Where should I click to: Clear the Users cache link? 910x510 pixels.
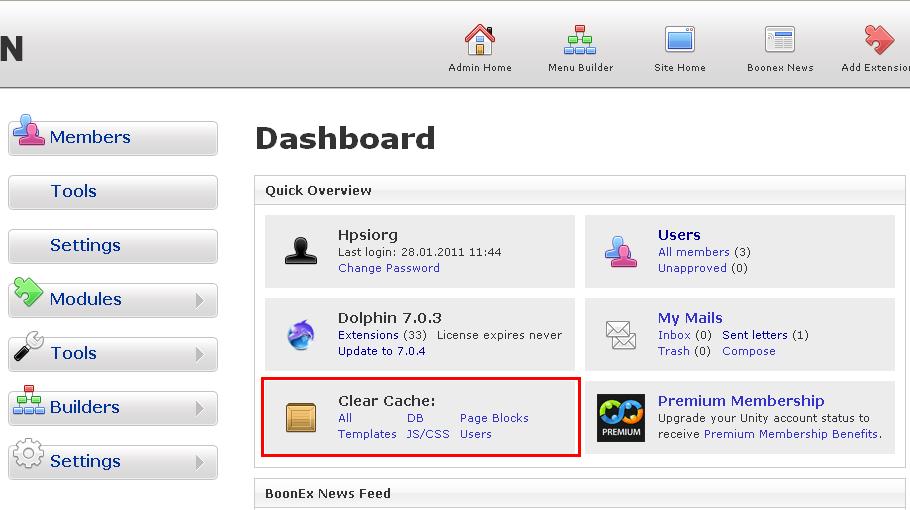pos(475,434)
